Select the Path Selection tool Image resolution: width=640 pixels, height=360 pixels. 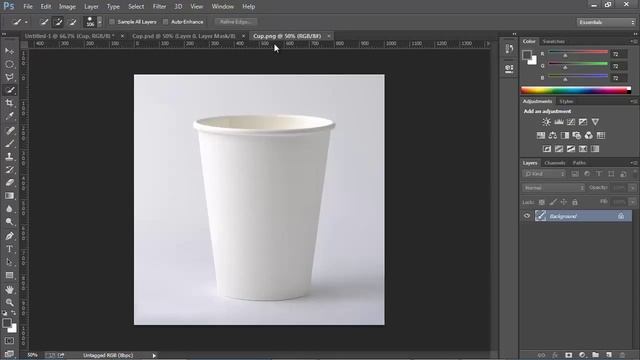tap(9, 262)
